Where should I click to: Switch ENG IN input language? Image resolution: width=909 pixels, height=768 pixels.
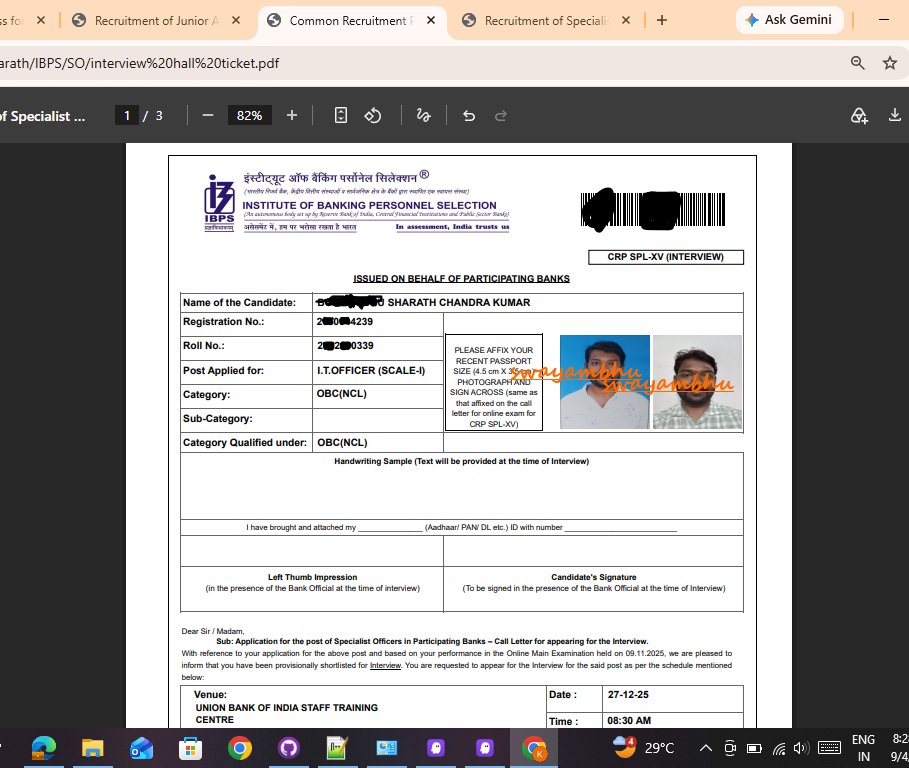click(x=863, y=748)
